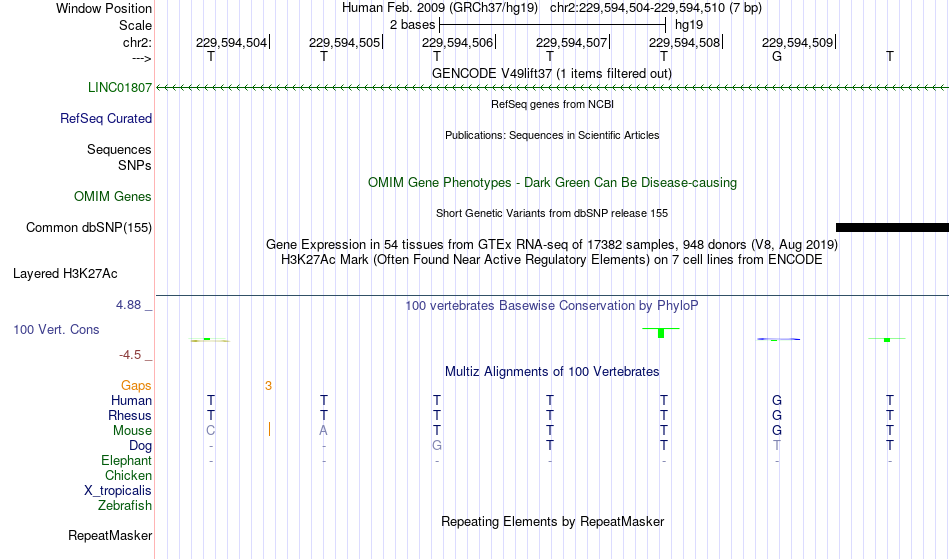Click the orange insertion bar in Mouse row
Viewport: 950px width, 559px height.
tap(269, 429)
